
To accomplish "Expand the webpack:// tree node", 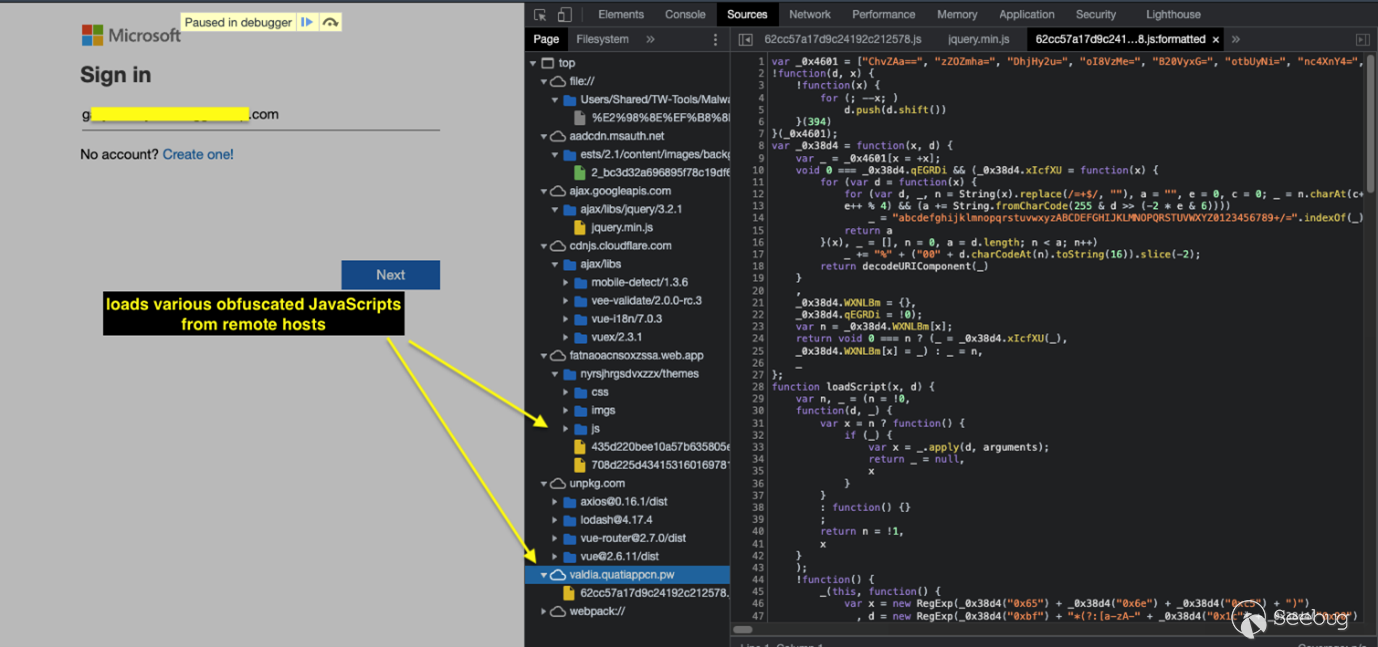I will (545, 611).
